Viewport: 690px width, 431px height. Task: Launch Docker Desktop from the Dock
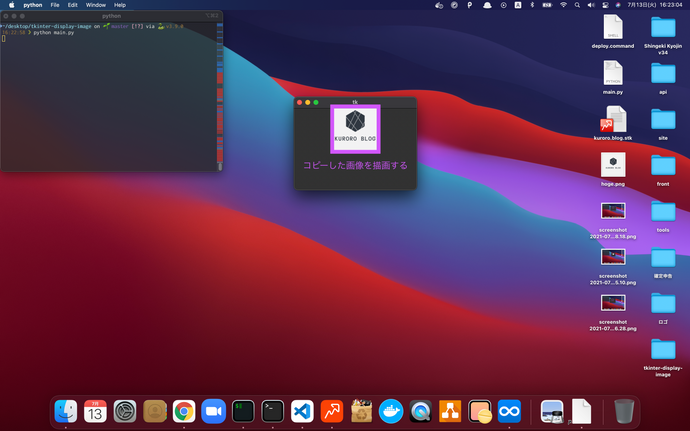pyautogui.click(x=391, y=411)
